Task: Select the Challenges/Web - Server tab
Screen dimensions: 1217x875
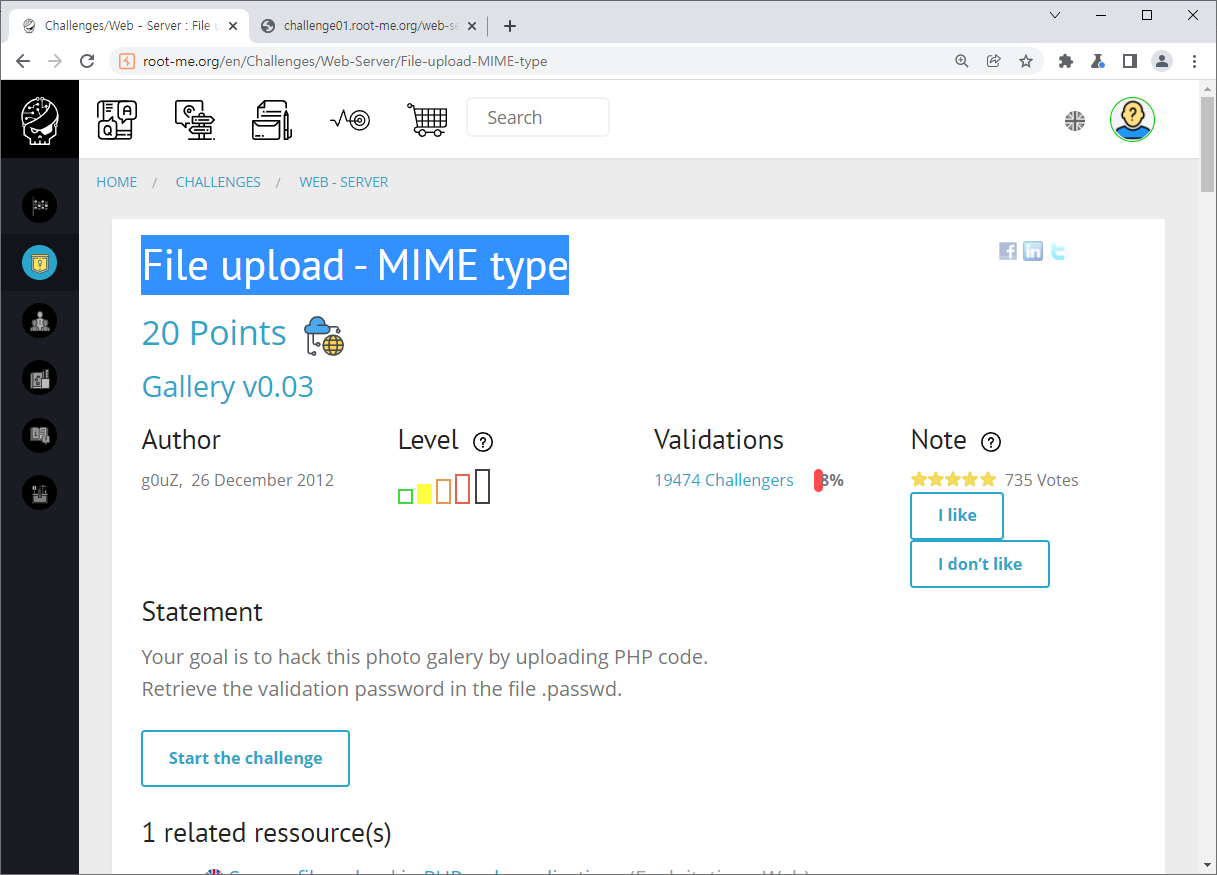Action: point(127,26)
